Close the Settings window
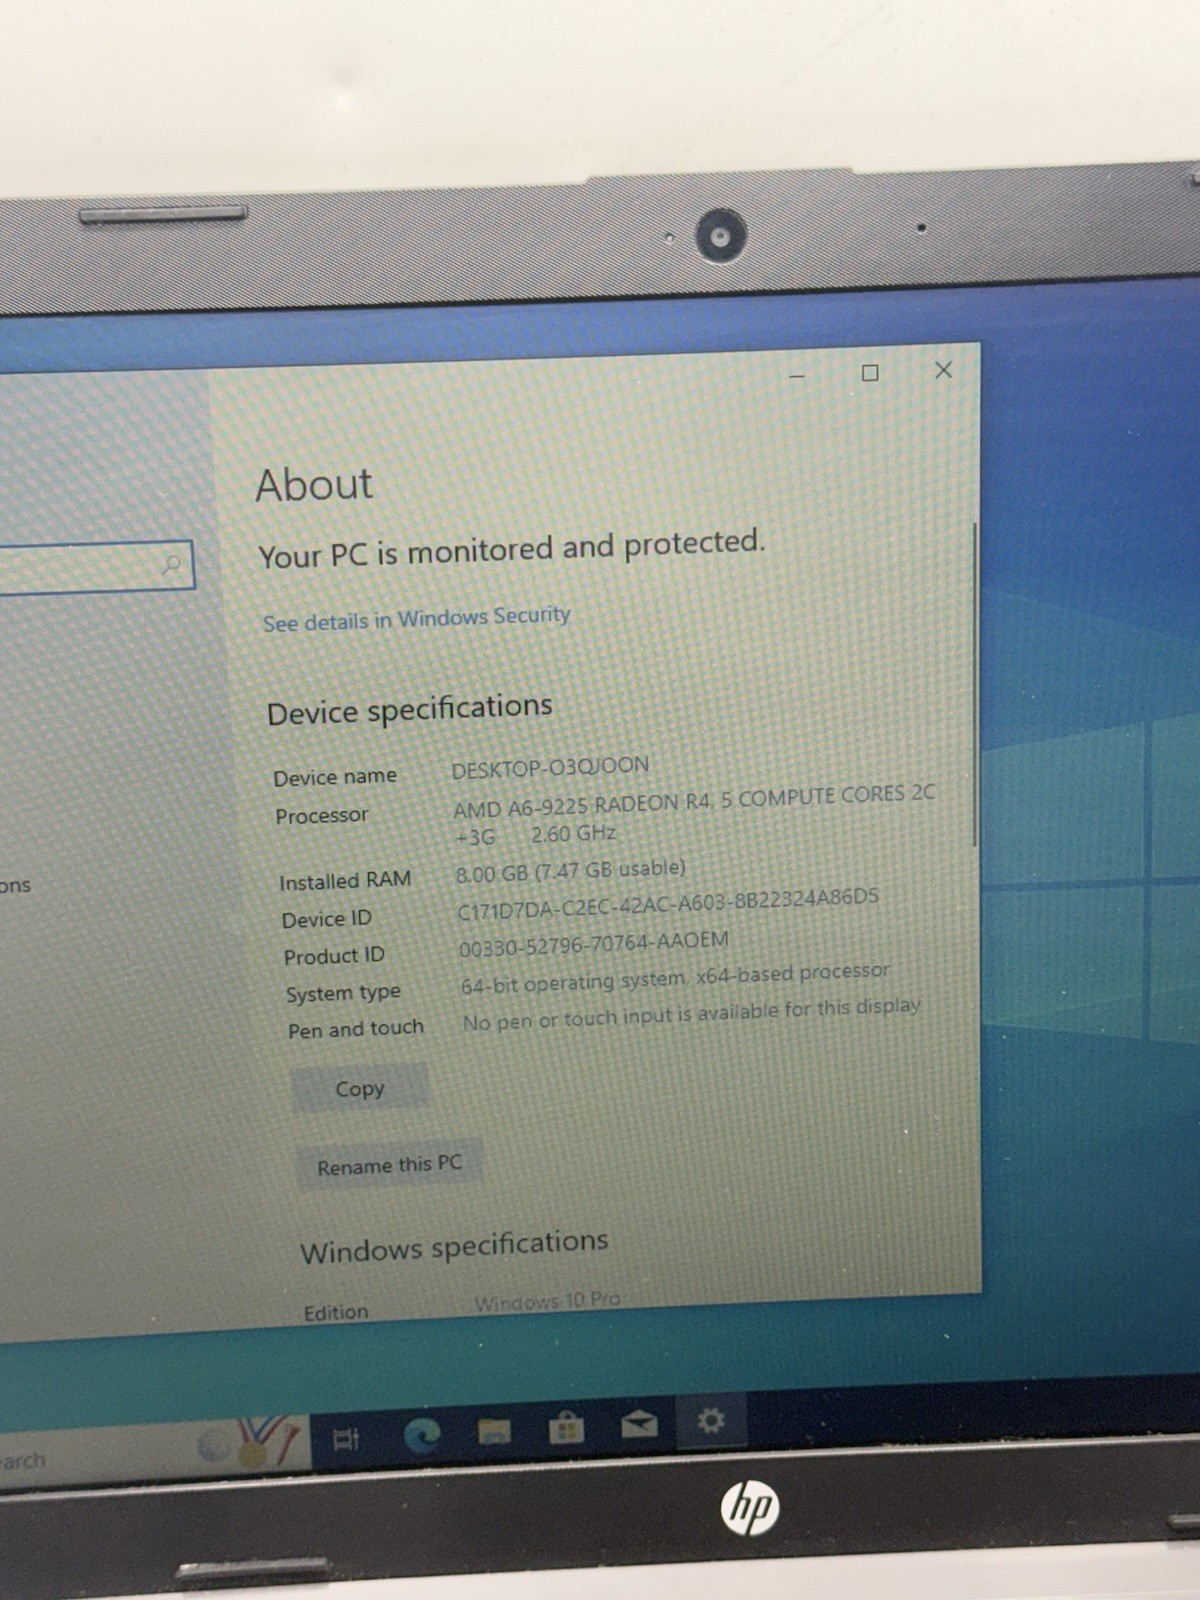The height and width of the screenshot is (1600, 1200). tap(943, 370)
